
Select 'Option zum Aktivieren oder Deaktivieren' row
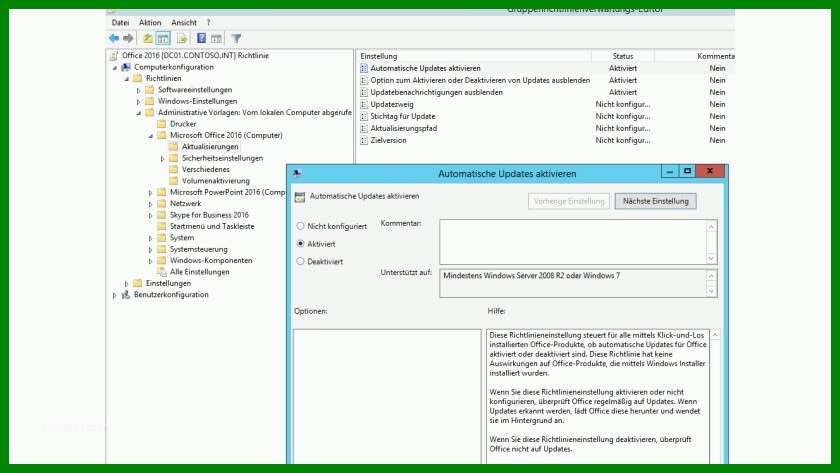545,80
